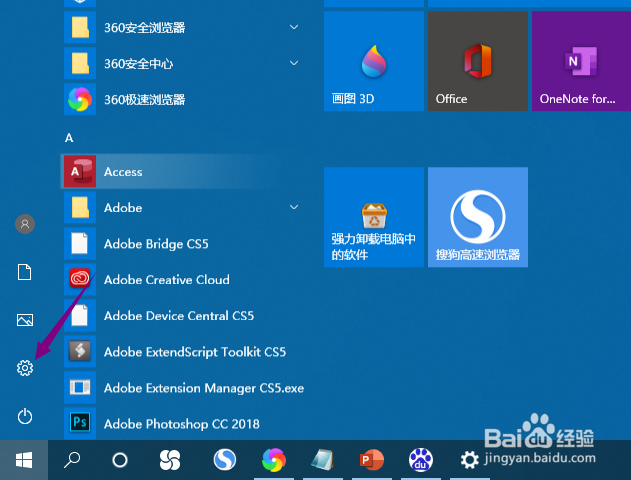Open the 强力卸载电脑中的软件 tile
The width and height of the screenshot is (631, 480).
coord(374,217)
